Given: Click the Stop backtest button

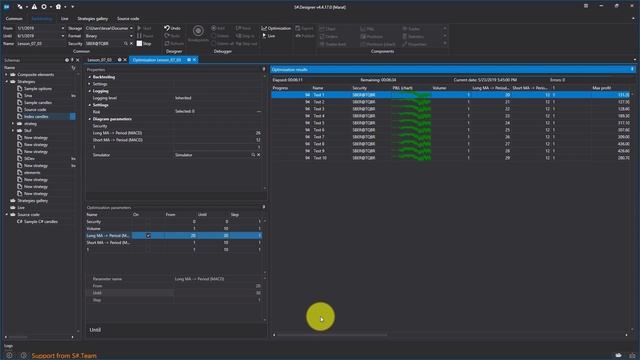Looking at the screenshot, I should (x=144, y=43).
